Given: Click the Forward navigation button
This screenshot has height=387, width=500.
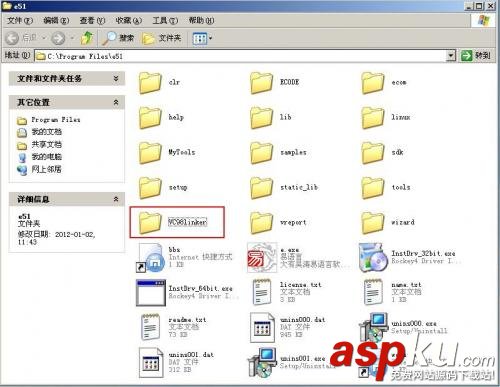Looking at the screenshot, I should (58, 38).
